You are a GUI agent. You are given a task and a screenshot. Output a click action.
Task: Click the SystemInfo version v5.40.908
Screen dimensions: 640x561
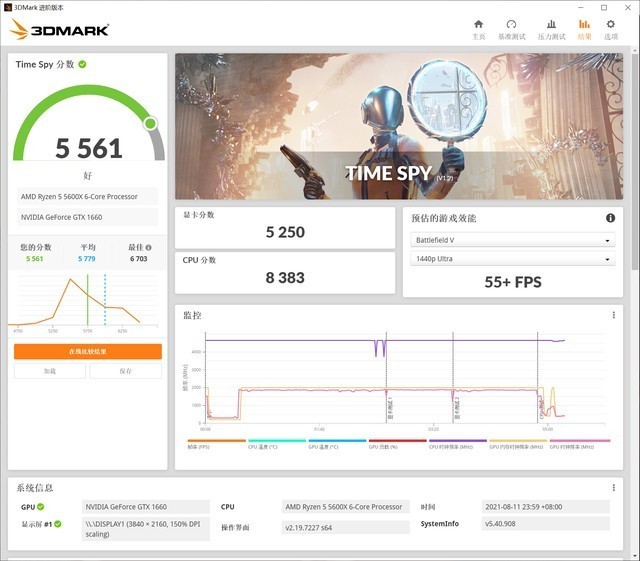[x=545, y=523]
